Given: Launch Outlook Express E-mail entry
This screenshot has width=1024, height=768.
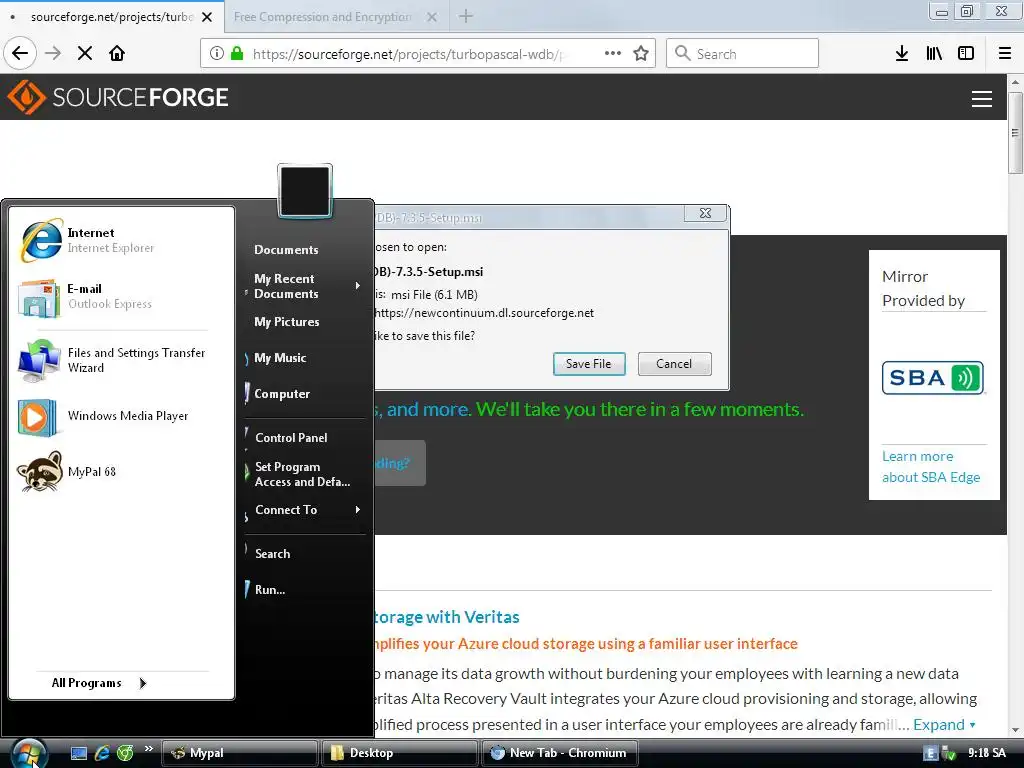Looking at the screenshot, I should (121, 296).
